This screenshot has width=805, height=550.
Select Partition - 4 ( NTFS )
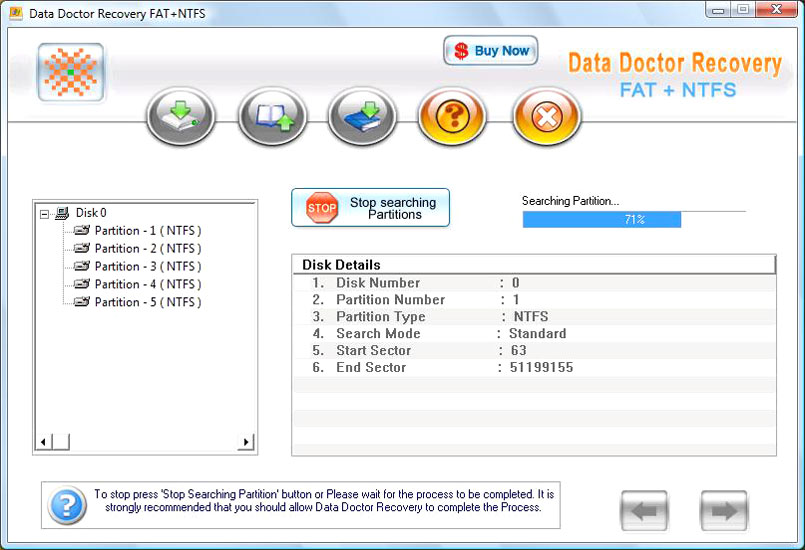tap(148, 284)
